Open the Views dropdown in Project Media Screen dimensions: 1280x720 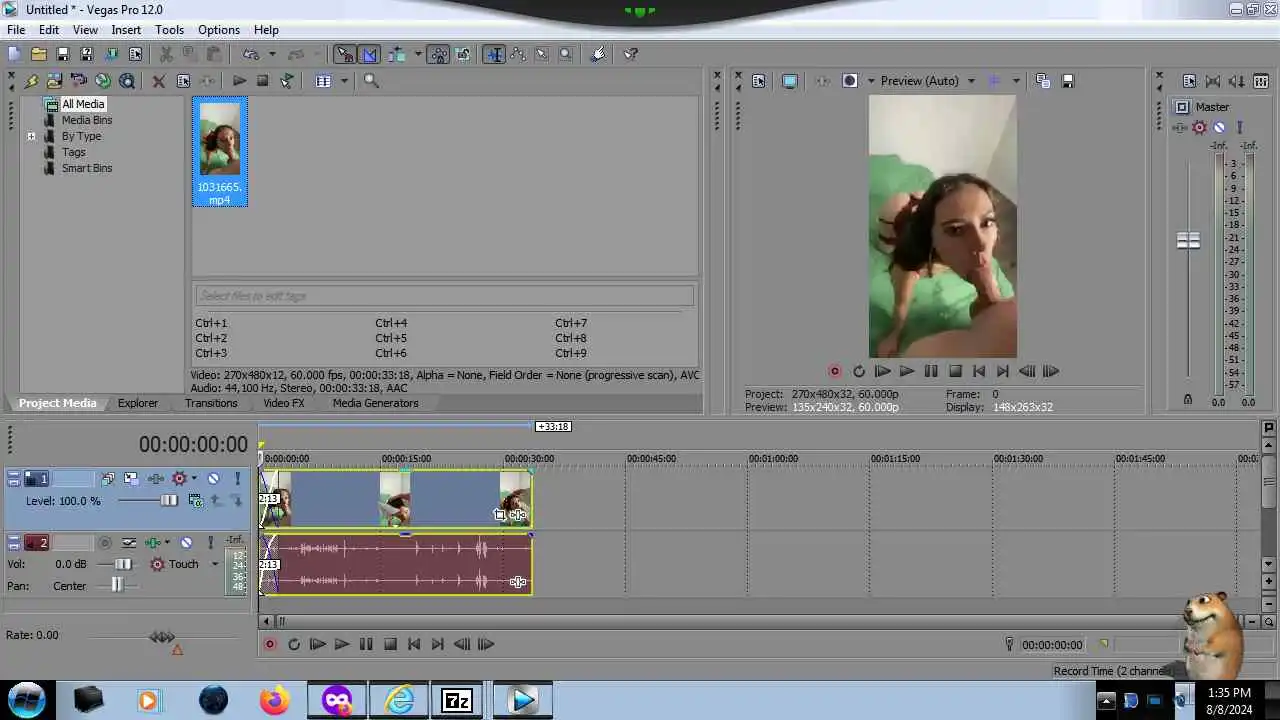tap(344, 81)
